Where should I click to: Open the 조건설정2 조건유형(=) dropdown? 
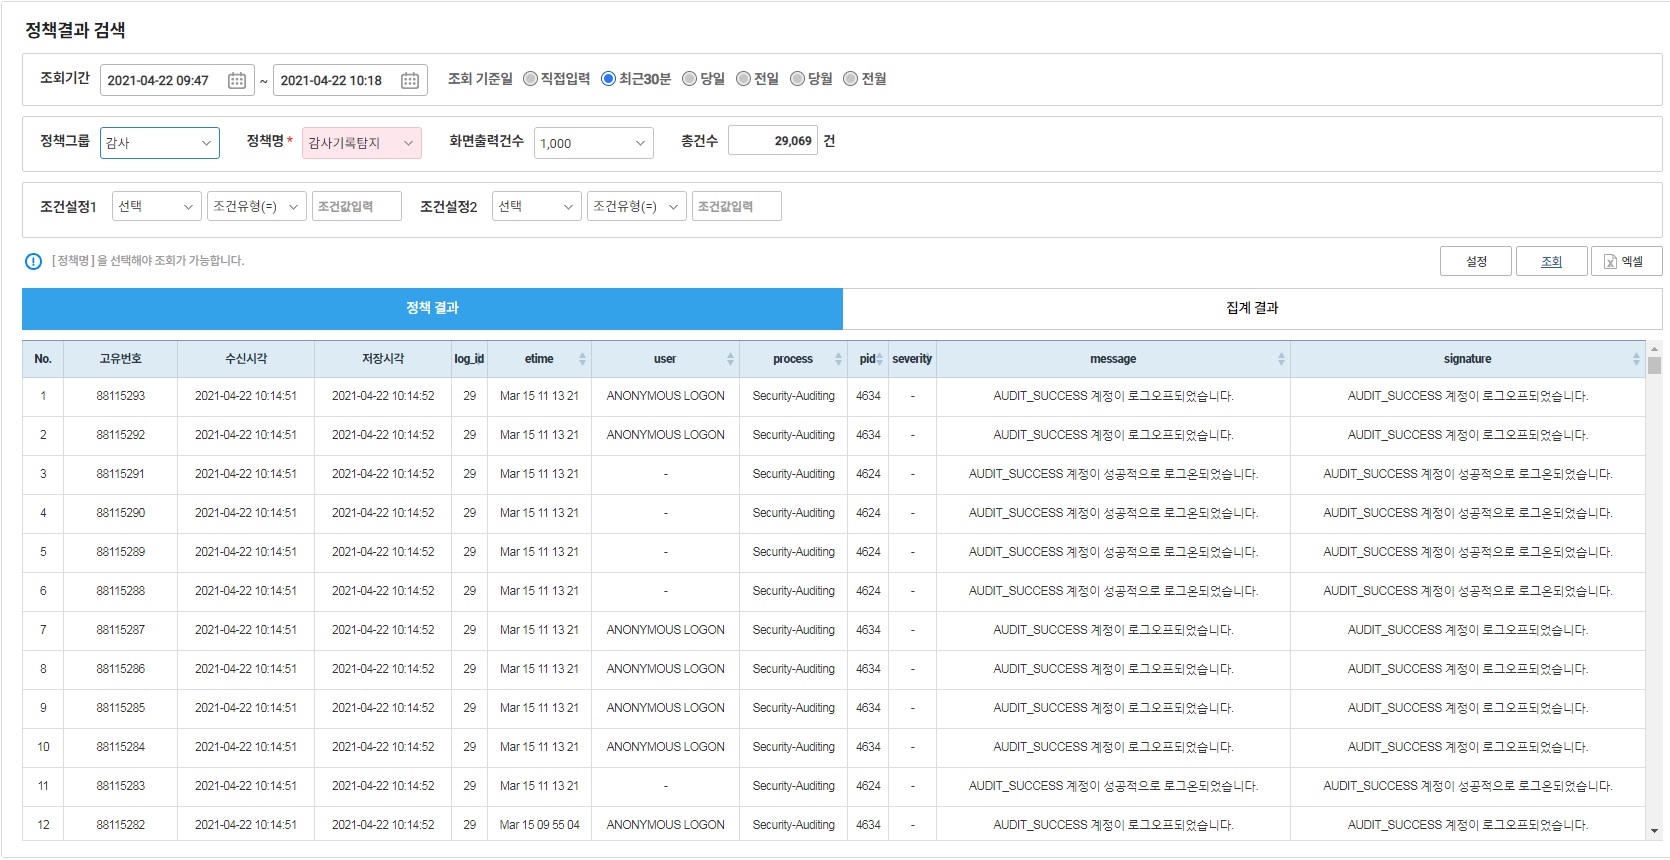pyautogui.click(x=637, y=206)
